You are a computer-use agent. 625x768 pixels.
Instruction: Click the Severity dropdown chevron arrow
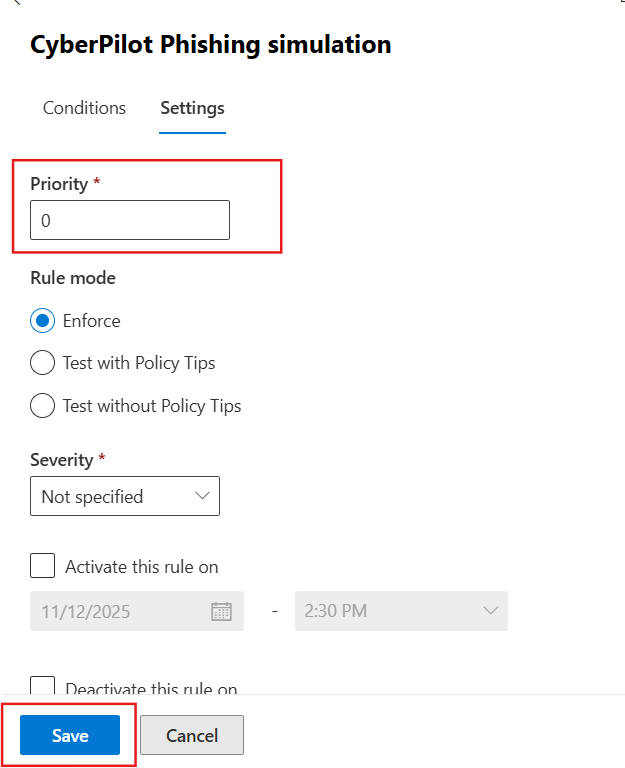202,496
